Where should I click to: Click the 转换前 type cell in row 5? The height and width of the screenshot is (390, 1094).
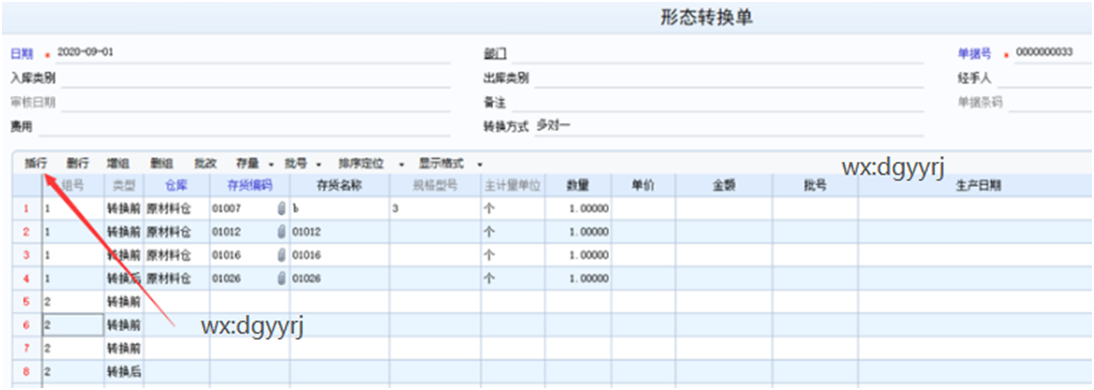(124, 302)
